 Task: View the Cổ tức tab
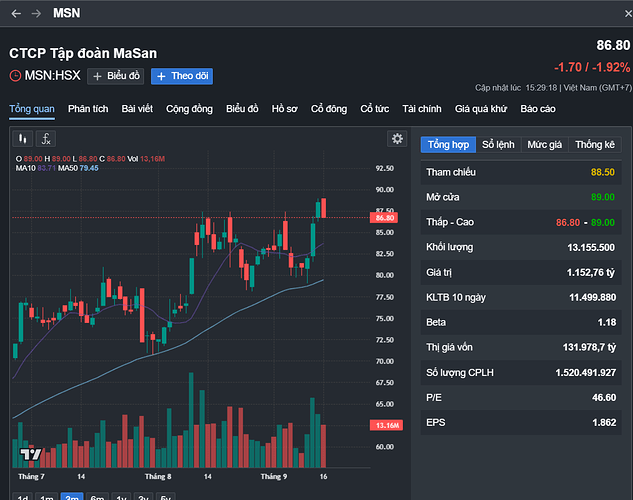pos(375,108)
